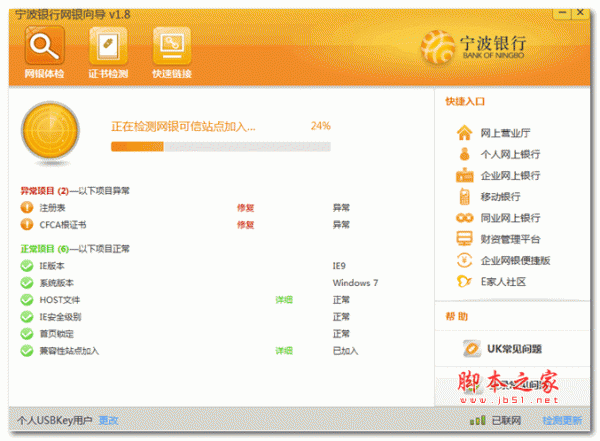Click green check icon for 系统版本
This screenshot has width=600, height=441.
pyautogui.click(x=27, y=283)
